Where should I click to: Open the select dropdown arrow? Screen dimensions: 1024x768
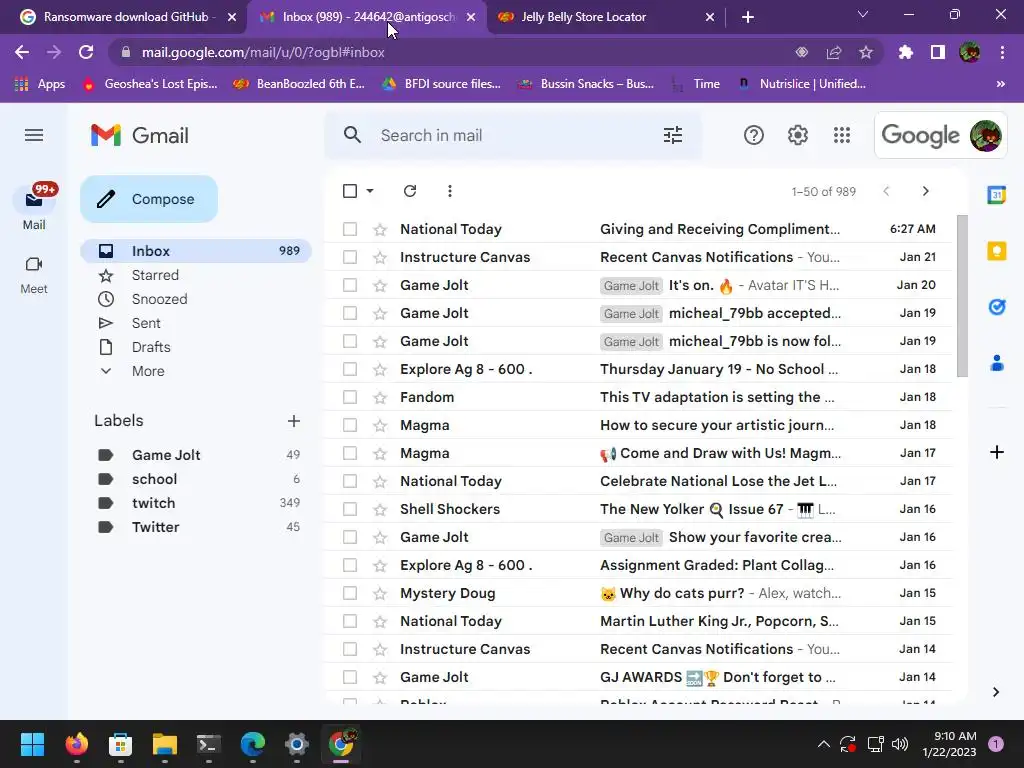coord(370,191)
